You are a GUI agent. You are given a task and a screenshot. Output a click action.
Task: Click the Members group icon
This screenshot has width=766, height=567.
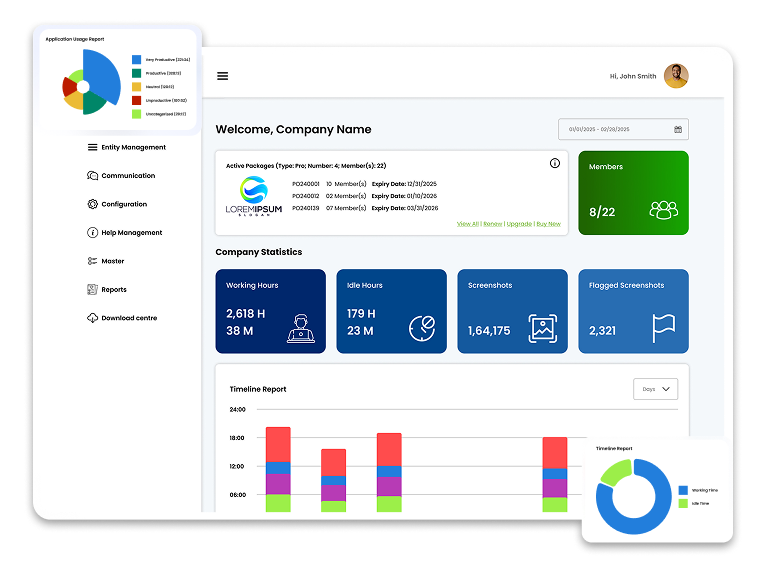[663, 210]
